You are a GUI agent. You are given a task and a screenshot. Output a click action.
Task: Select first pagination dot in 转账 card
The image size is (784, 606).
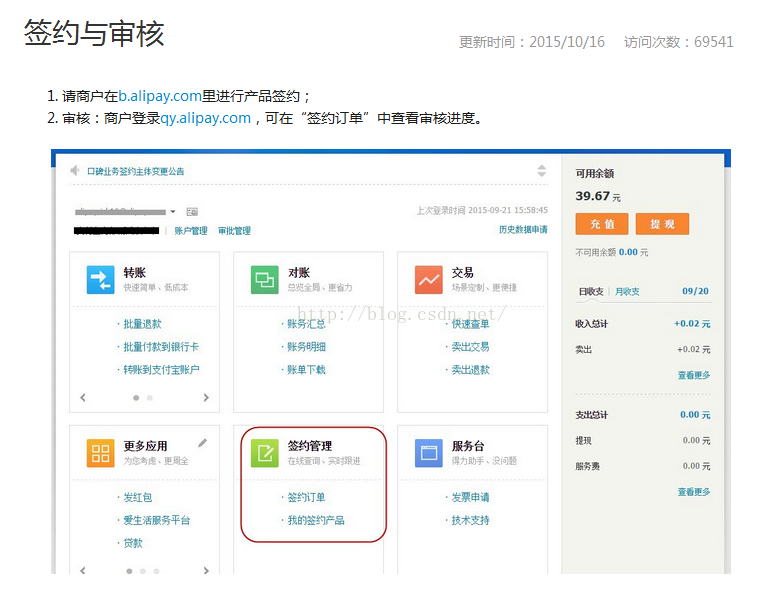pyautogui.click(x=136, y=398)
